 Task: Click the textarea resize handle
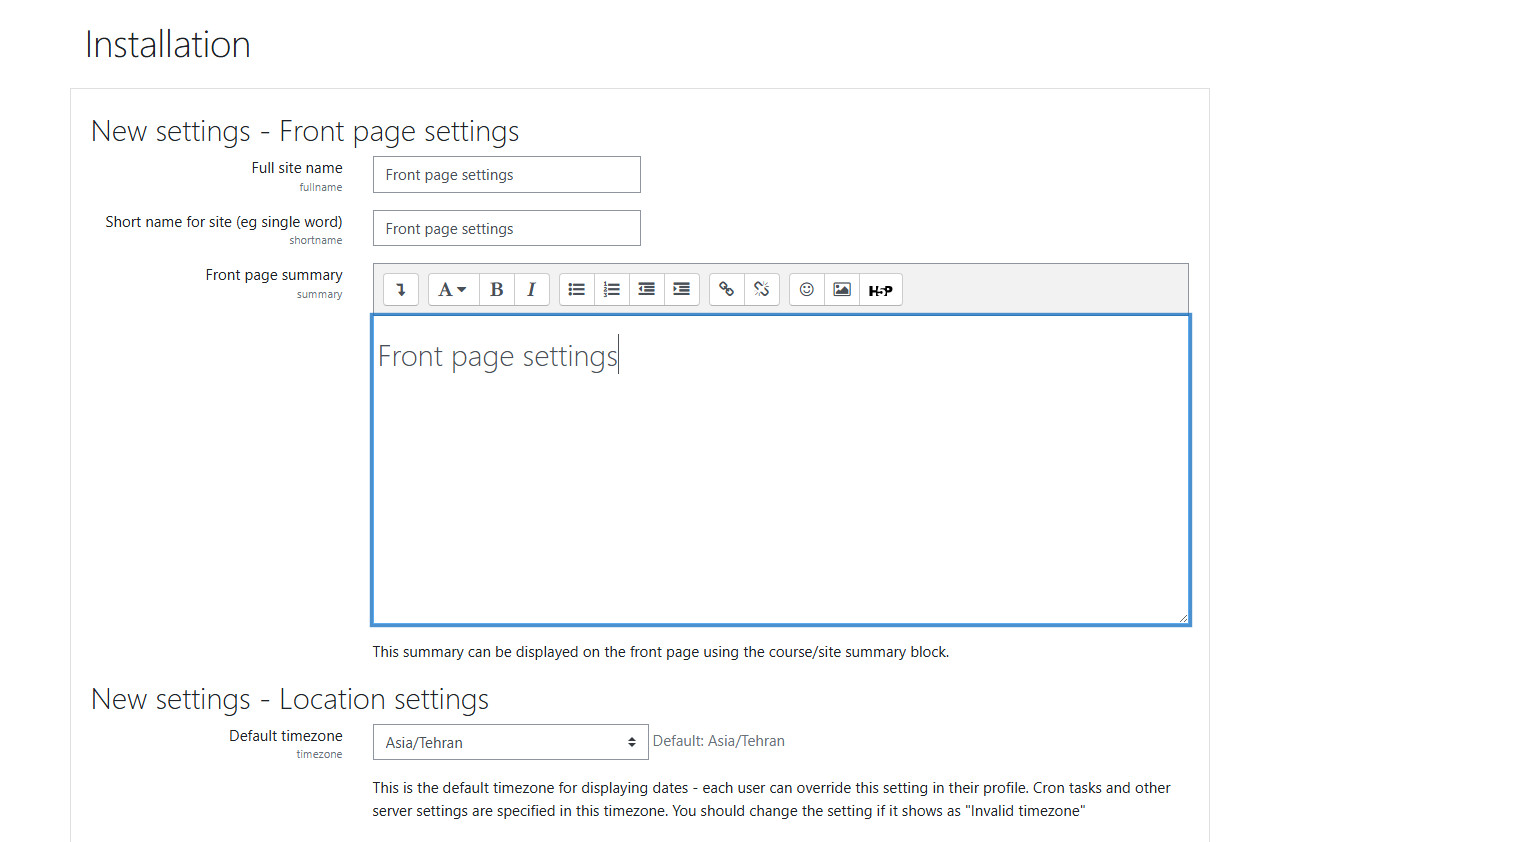(x=1185, y=618)
